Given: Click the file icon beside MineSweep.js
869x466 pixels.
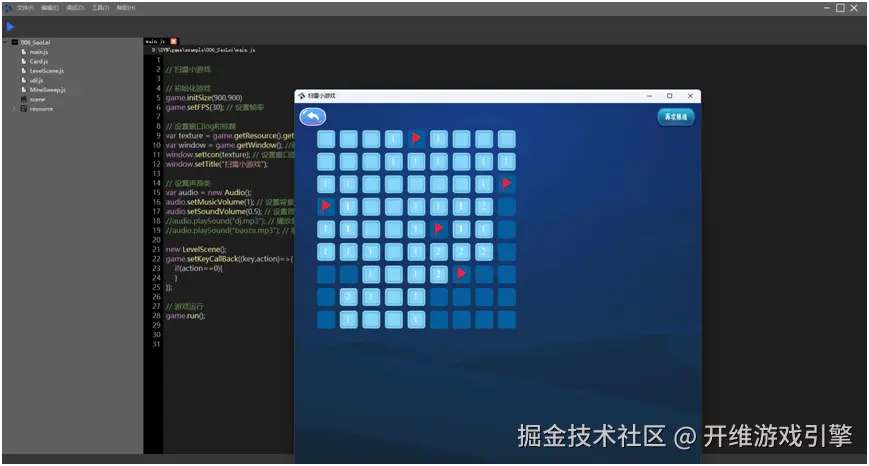Looking at the screenshot, I should [24, 89].
